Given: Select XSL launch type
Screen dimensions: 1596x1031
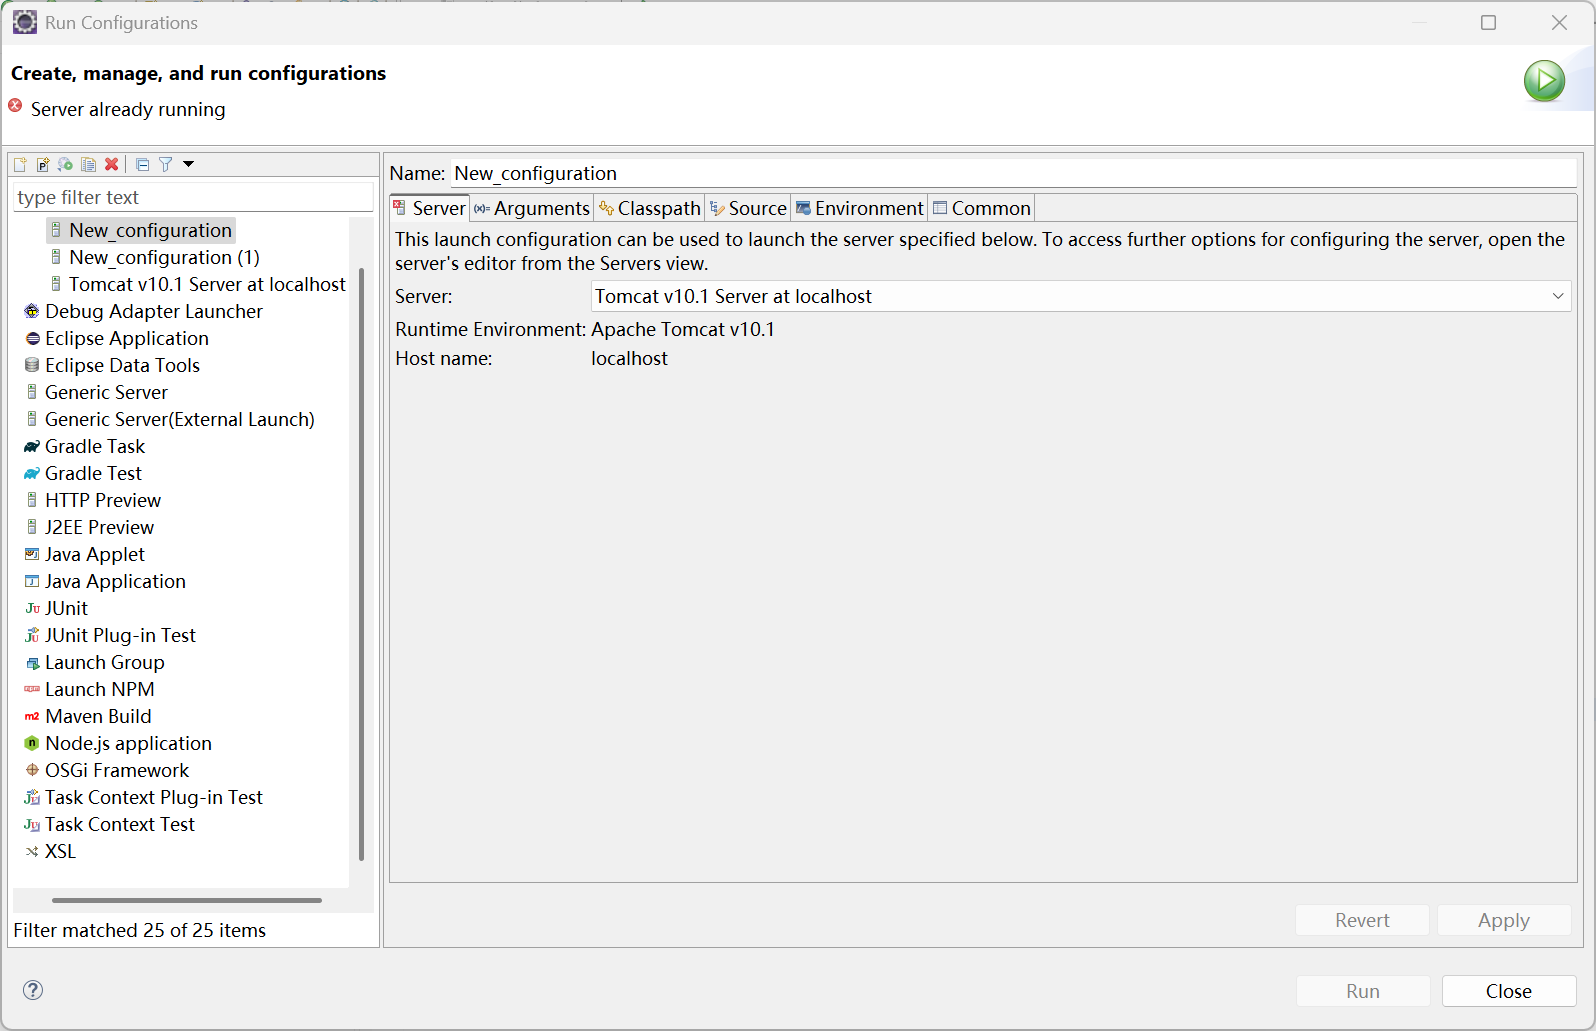Looking at the screenshot, I should pos(50,851).
